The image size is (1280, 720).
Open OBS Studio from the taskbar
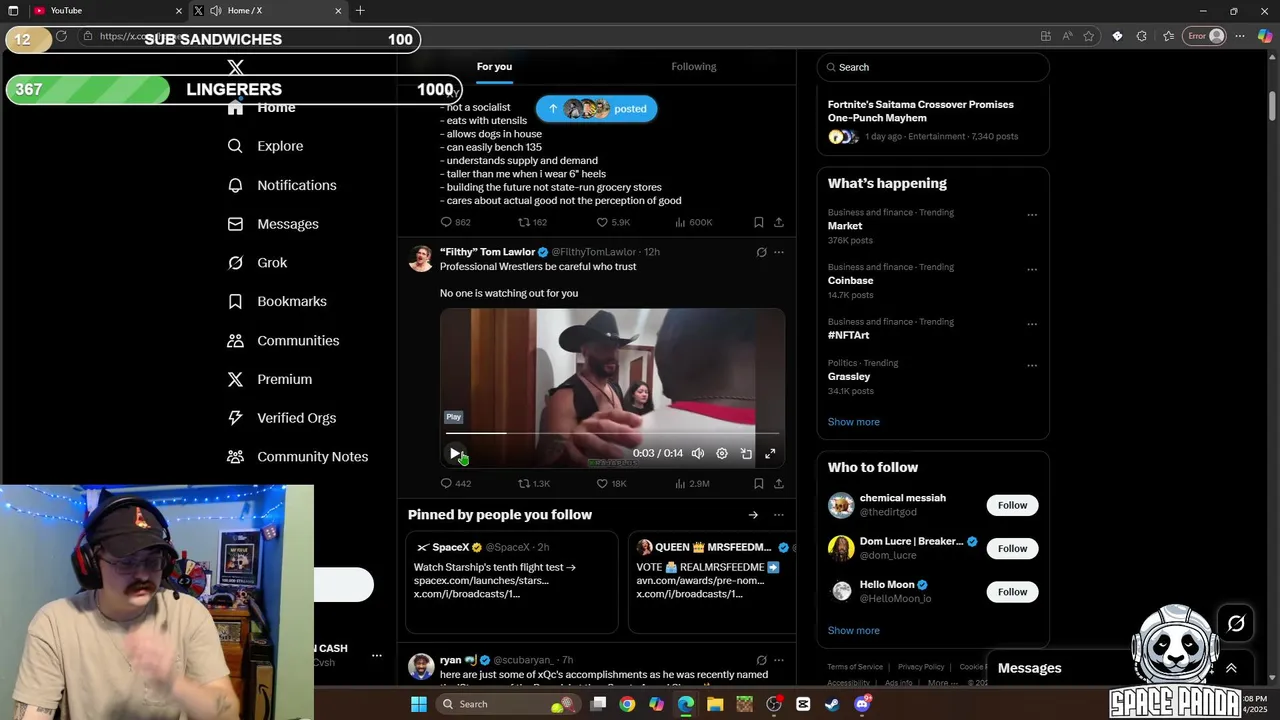[774, 704]
